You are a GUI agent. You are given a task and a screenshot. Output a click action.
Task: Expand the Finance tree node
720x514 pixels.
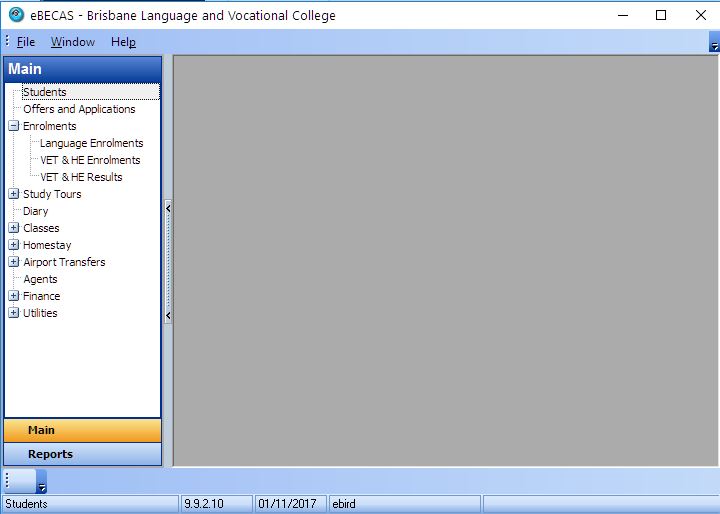pos(14,296)
